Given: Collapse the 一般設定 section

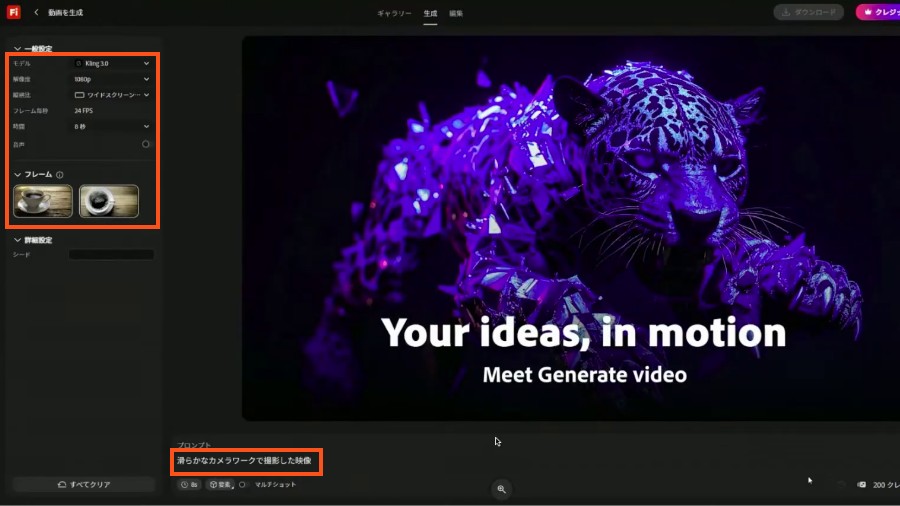Looking at the screenshot, I should point(17,49).
